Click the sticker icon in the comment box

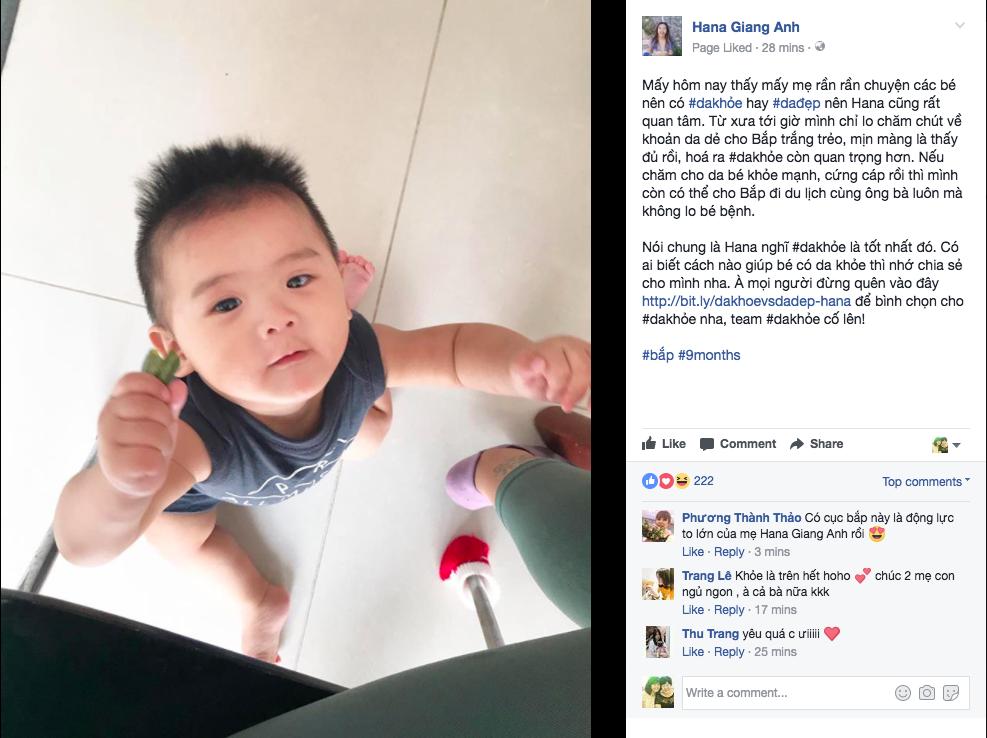950,693
